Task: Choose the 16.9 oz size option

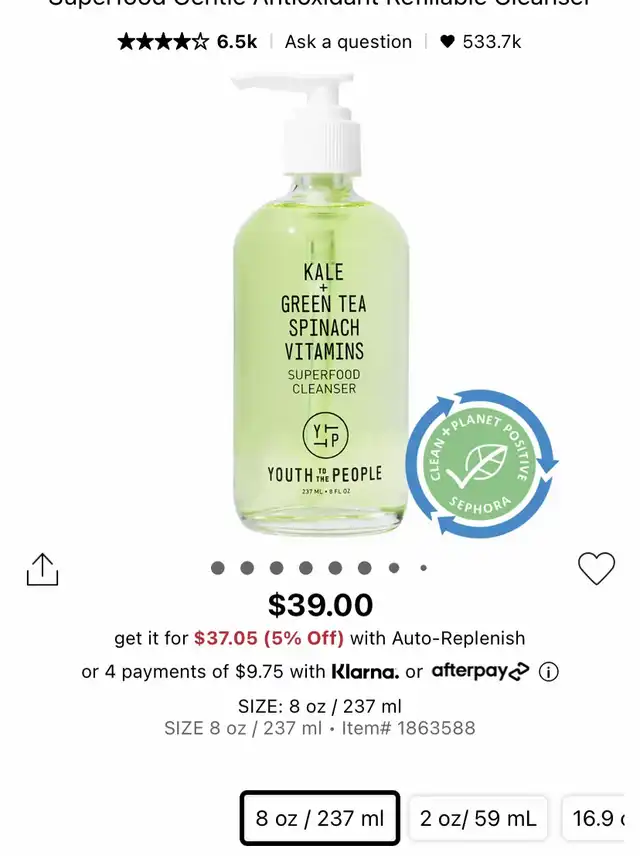Action: coord(593,818)
